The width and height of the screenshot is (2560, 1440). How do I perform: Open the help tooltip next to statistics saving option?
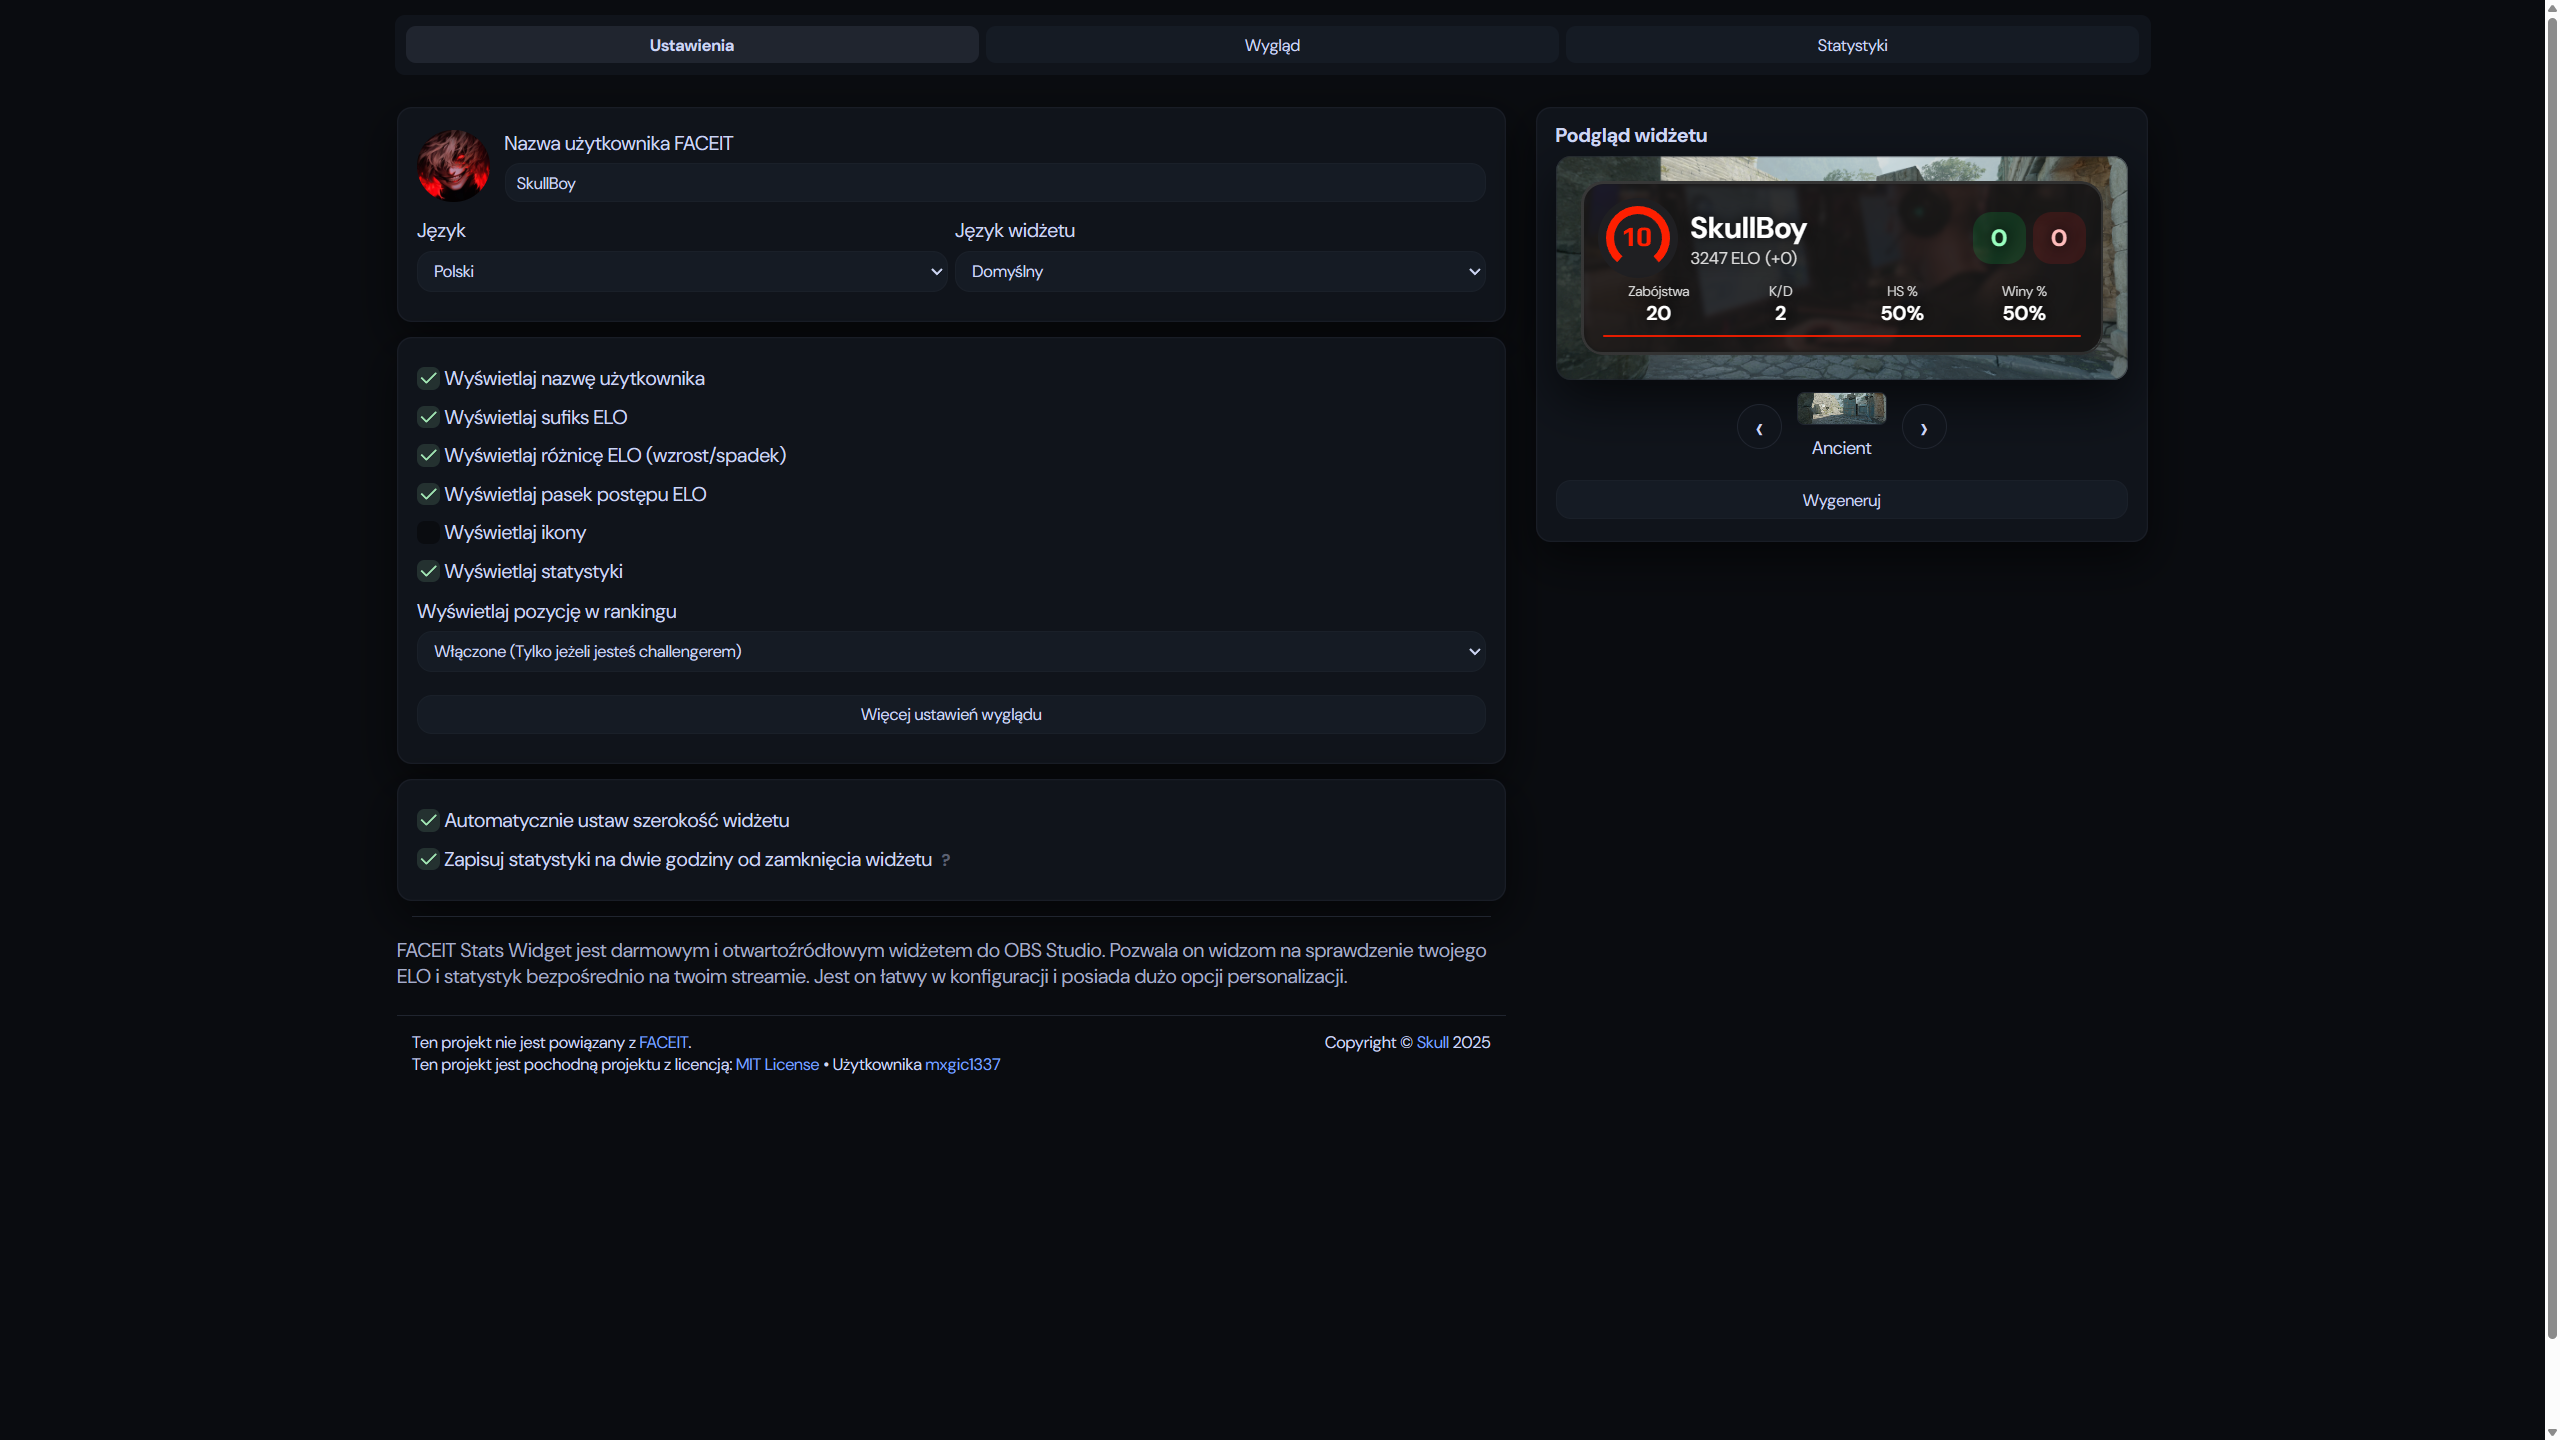(x=946, y=860)
